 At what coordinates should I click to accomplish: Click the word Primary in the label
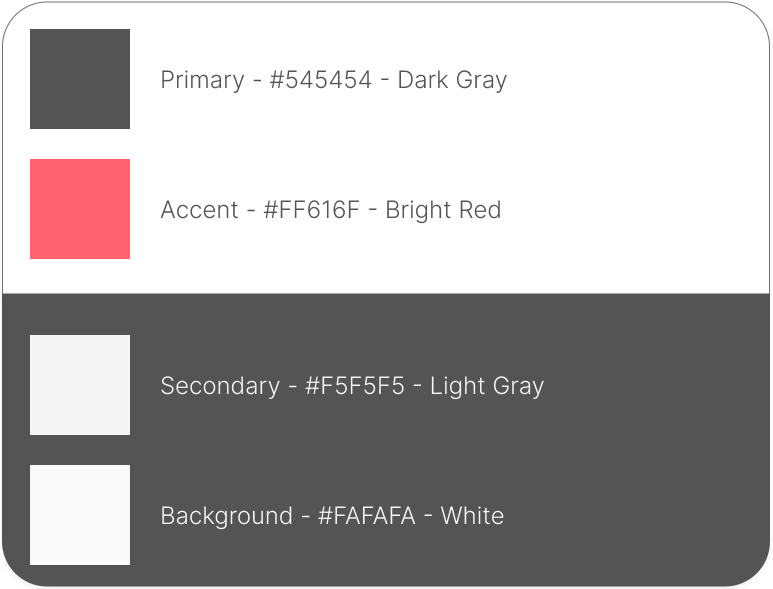pyautogui.click(x=202, y=80)
